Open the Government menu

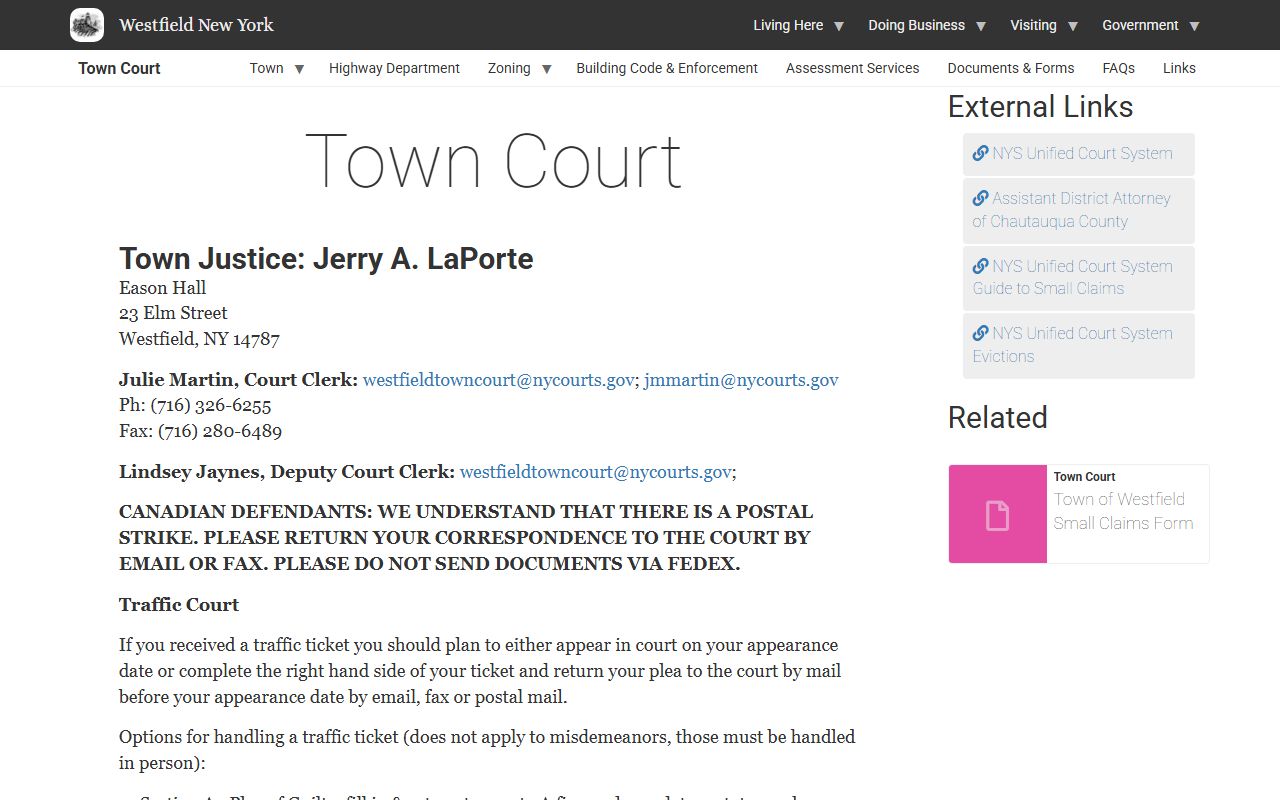(x=1140, y=25)
